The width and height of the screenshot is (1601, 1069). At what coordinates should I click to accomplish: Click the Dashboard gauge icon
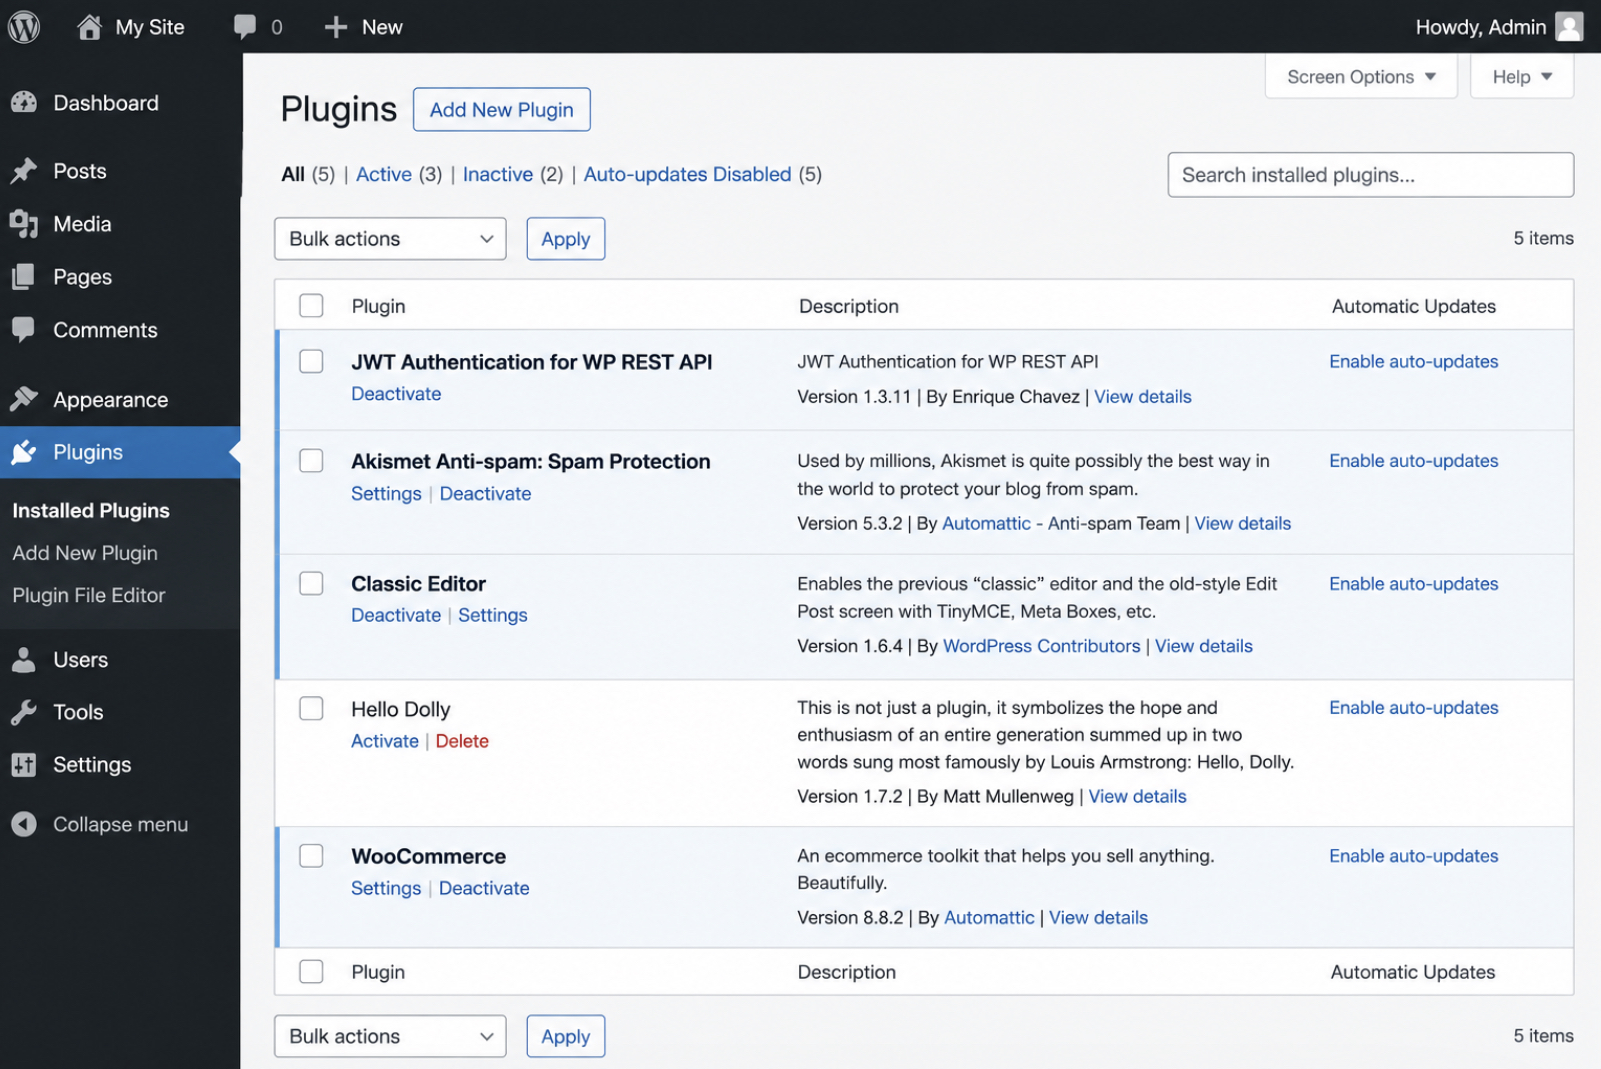(x=24, y=103)
